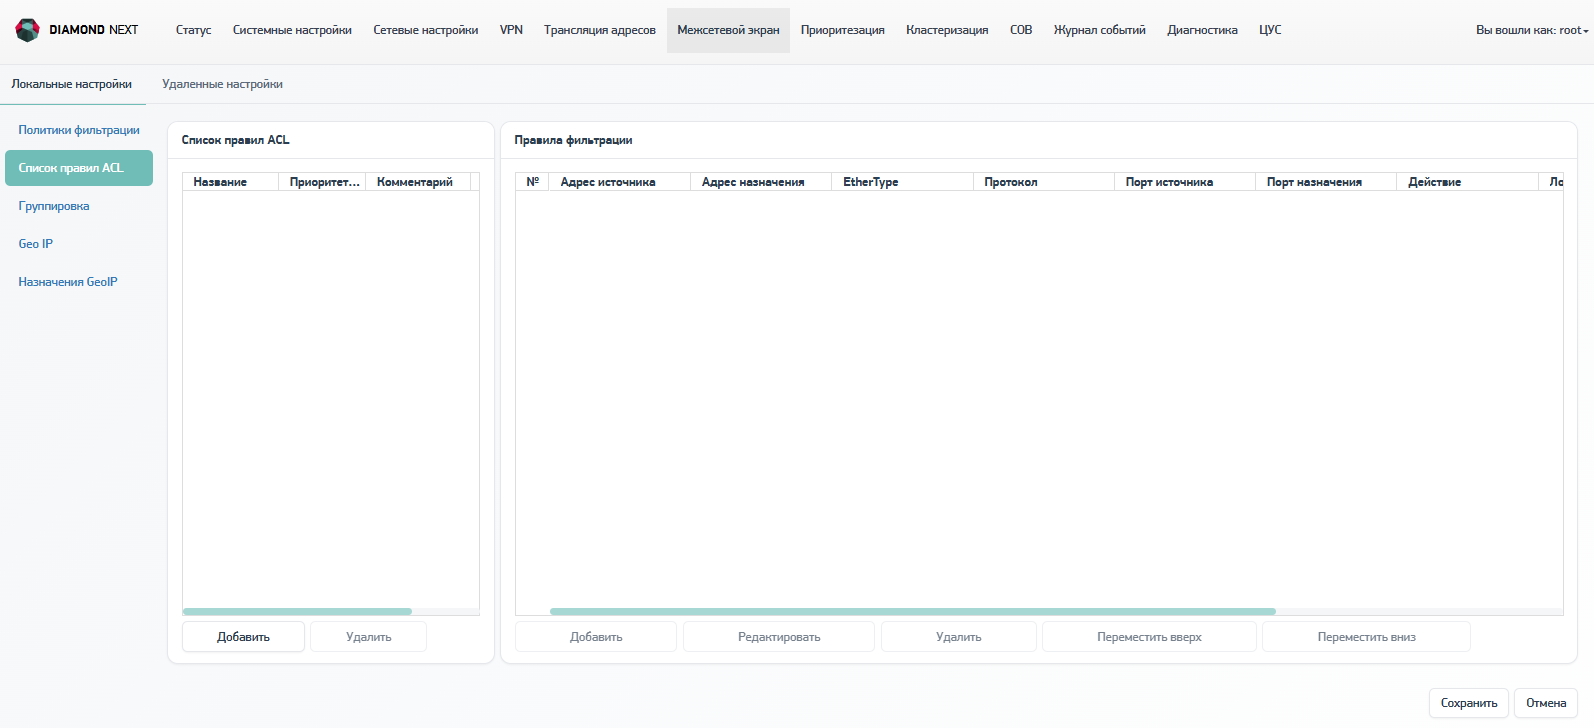Sort ACL list by Приоритет column

pyautogui.click(x=322, y=182)
